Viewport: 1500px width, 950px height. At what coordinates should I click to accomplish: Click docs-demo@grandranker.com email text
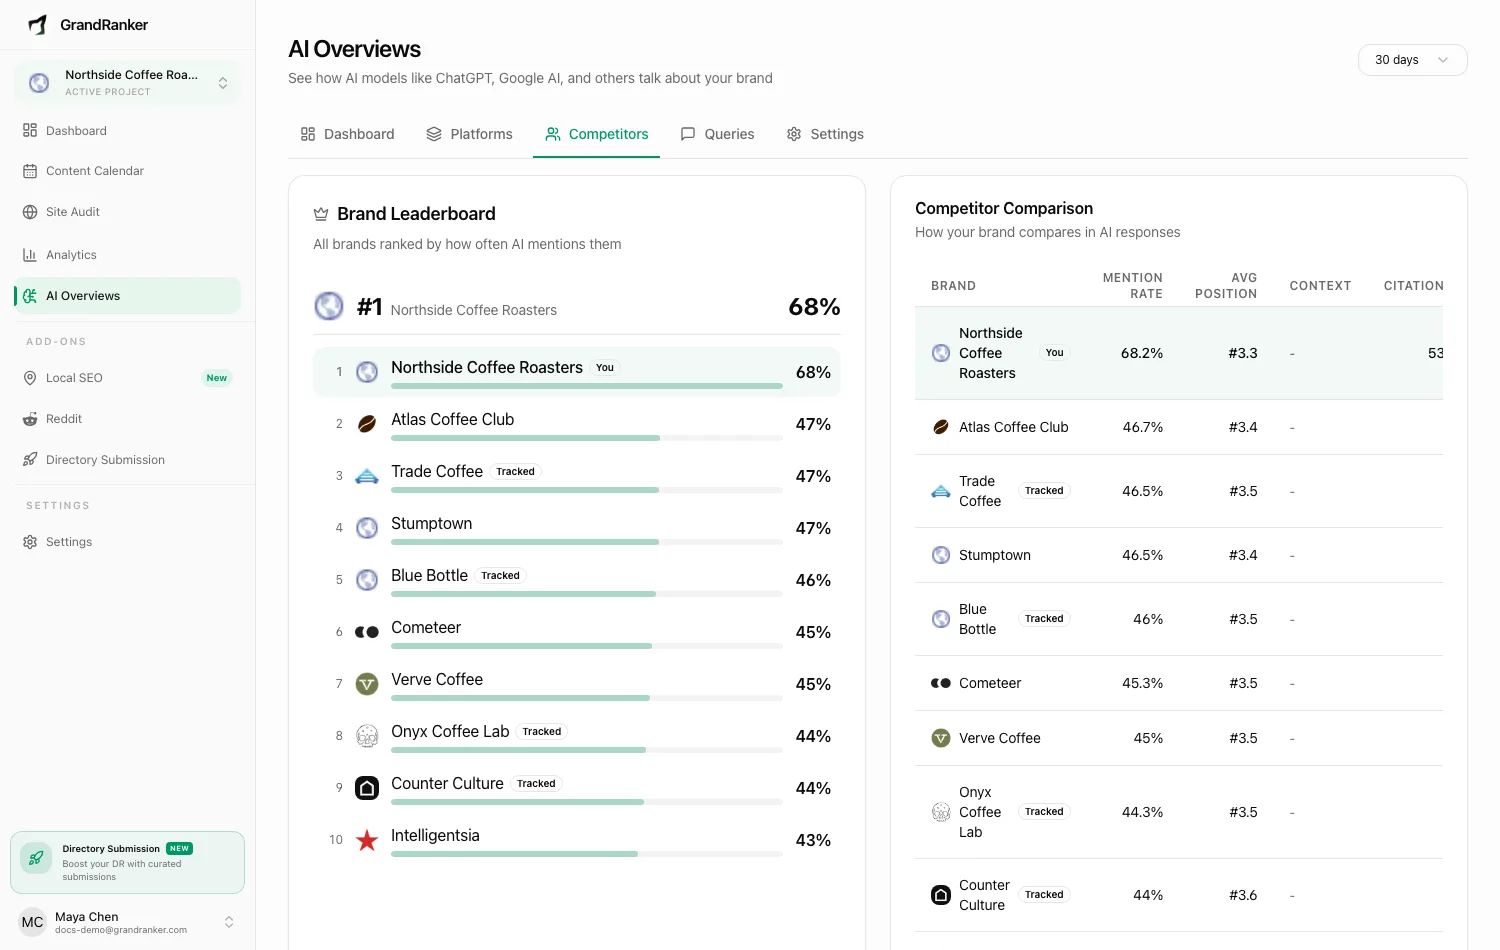click(121, 930)
